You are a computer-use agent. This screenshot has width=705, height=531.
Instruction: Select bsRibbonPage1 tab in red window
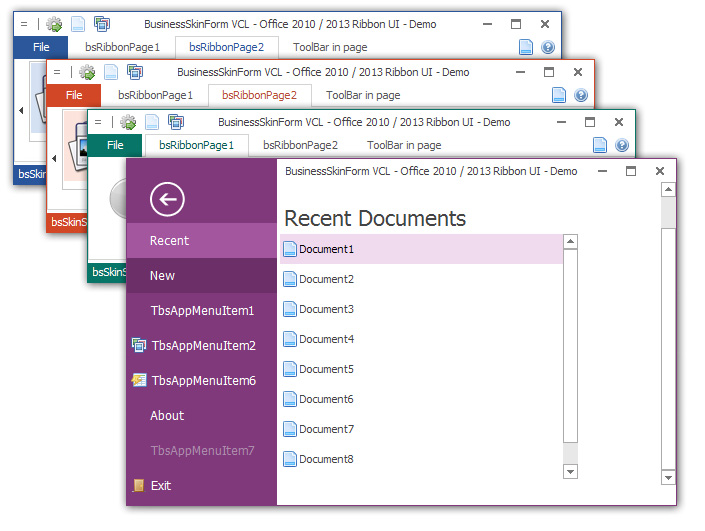(155, 95)
